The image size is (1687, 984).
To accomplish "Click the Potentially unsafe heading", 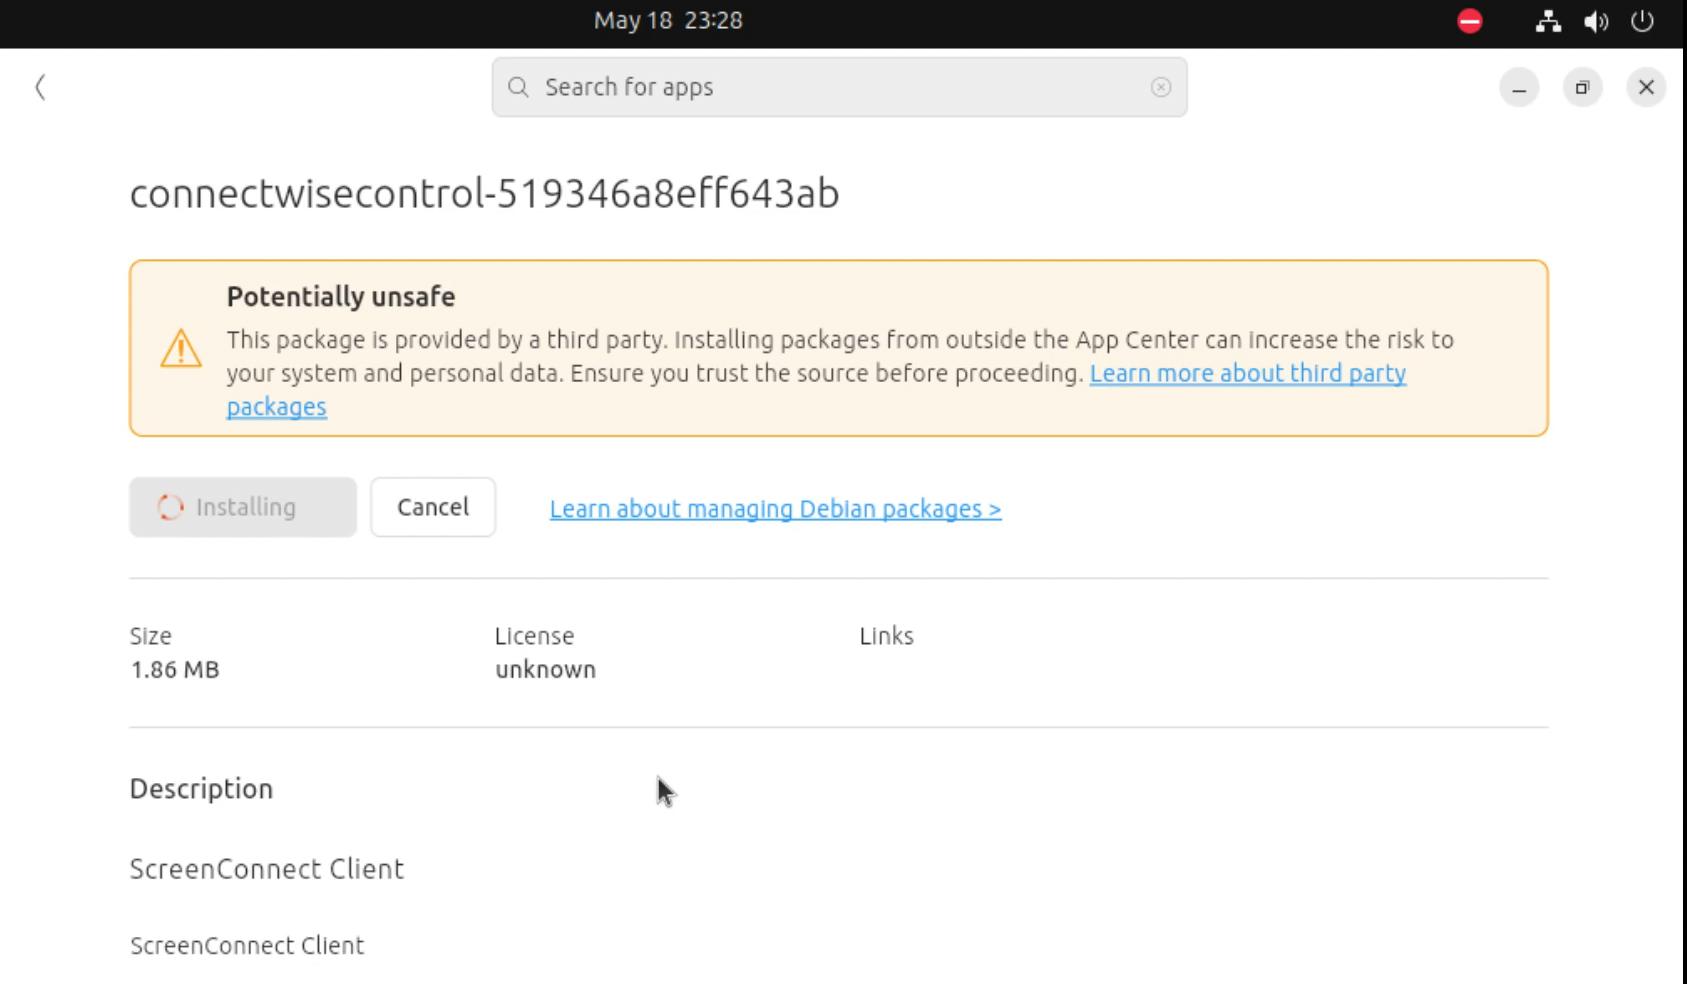I will pos(341,297).
